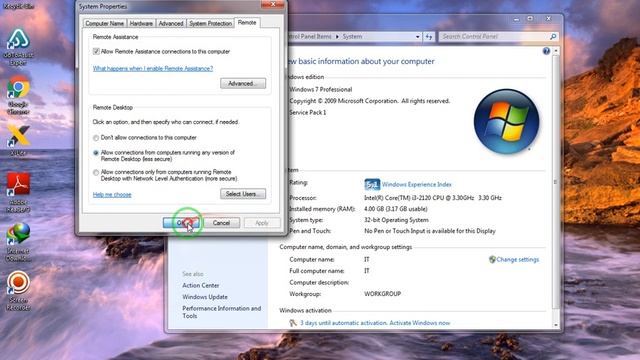
Task: Click the System breadcrumb in address bar
Action: pos(352,37)
